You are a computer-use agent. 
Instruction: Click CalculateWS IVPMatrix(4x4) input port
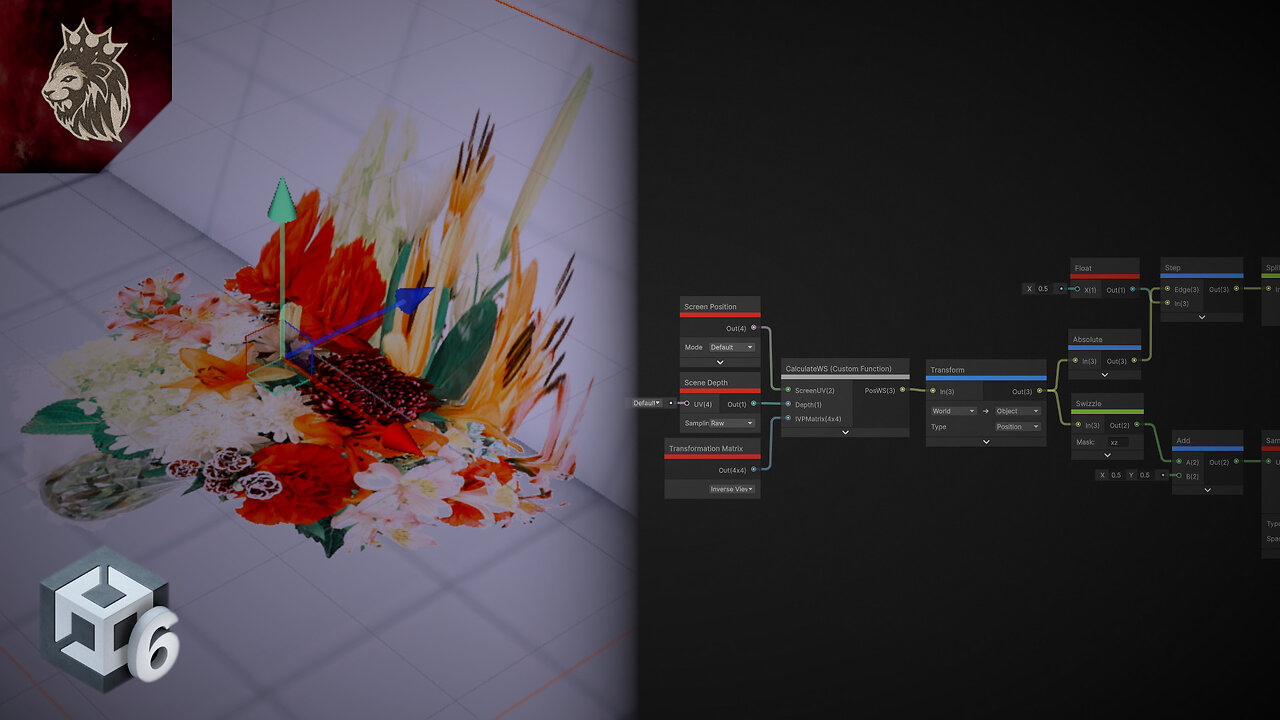click(788, 418)
